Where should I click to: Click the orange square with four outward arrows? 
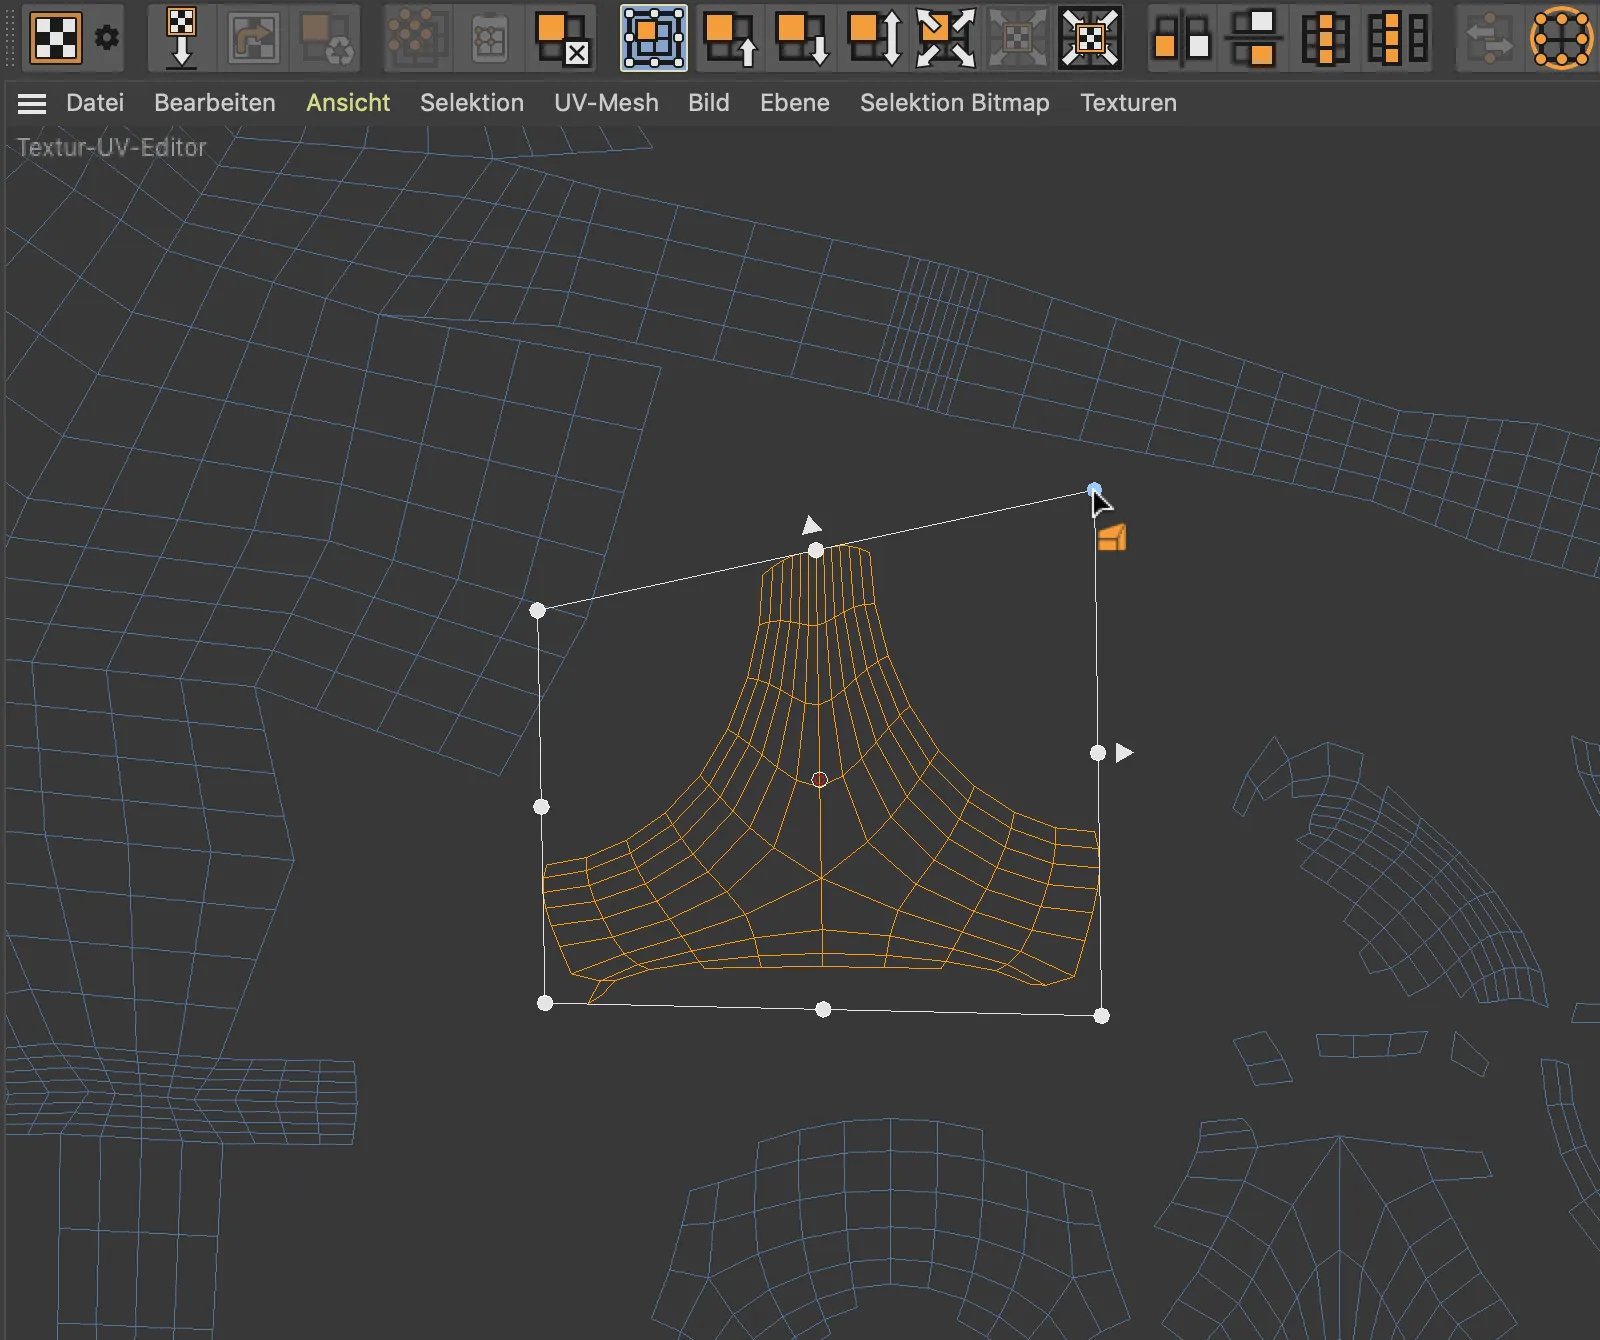pyautogui.click(x=945, y=38)
